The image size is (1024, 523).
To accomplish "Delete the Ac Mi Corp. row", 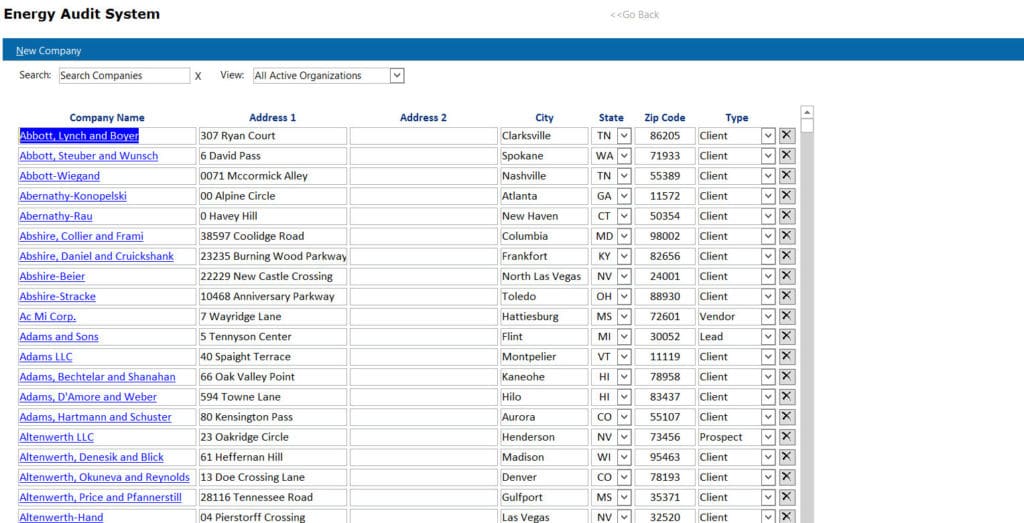I will tap(787, 317).
